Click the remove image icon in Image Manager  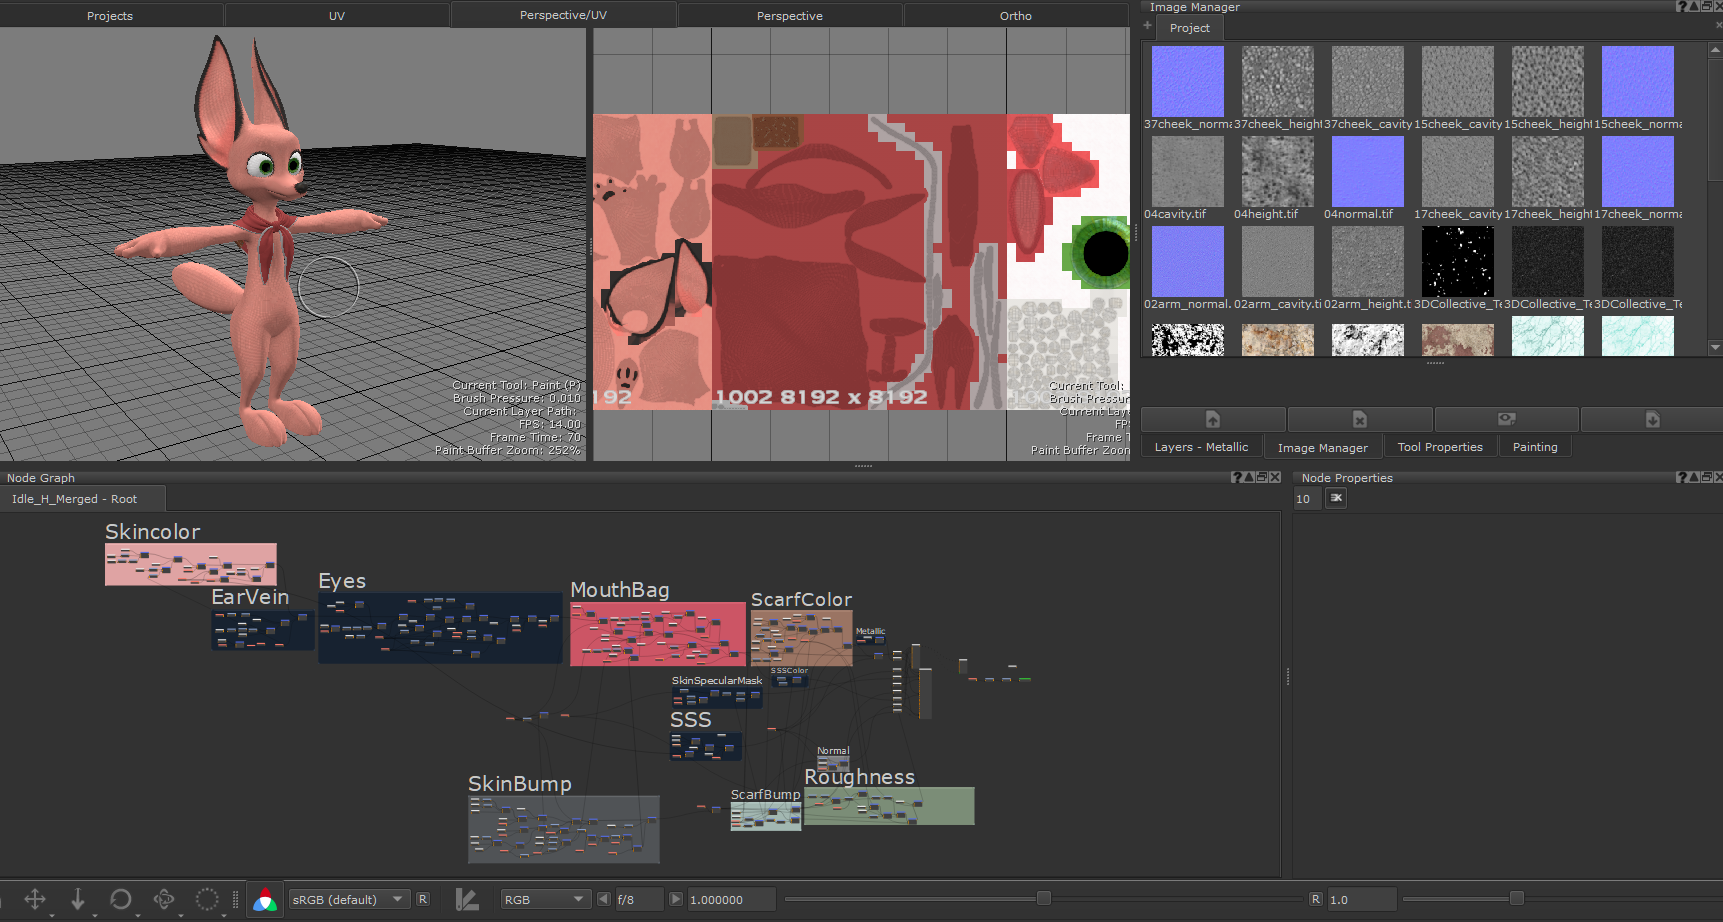(1360, 419)
